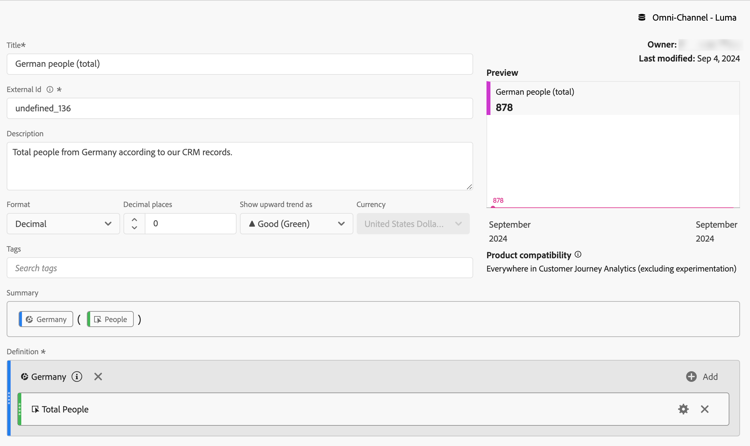Remove the Germany segment container
Screen dimensions: 750x446
[x=98, y=377]
